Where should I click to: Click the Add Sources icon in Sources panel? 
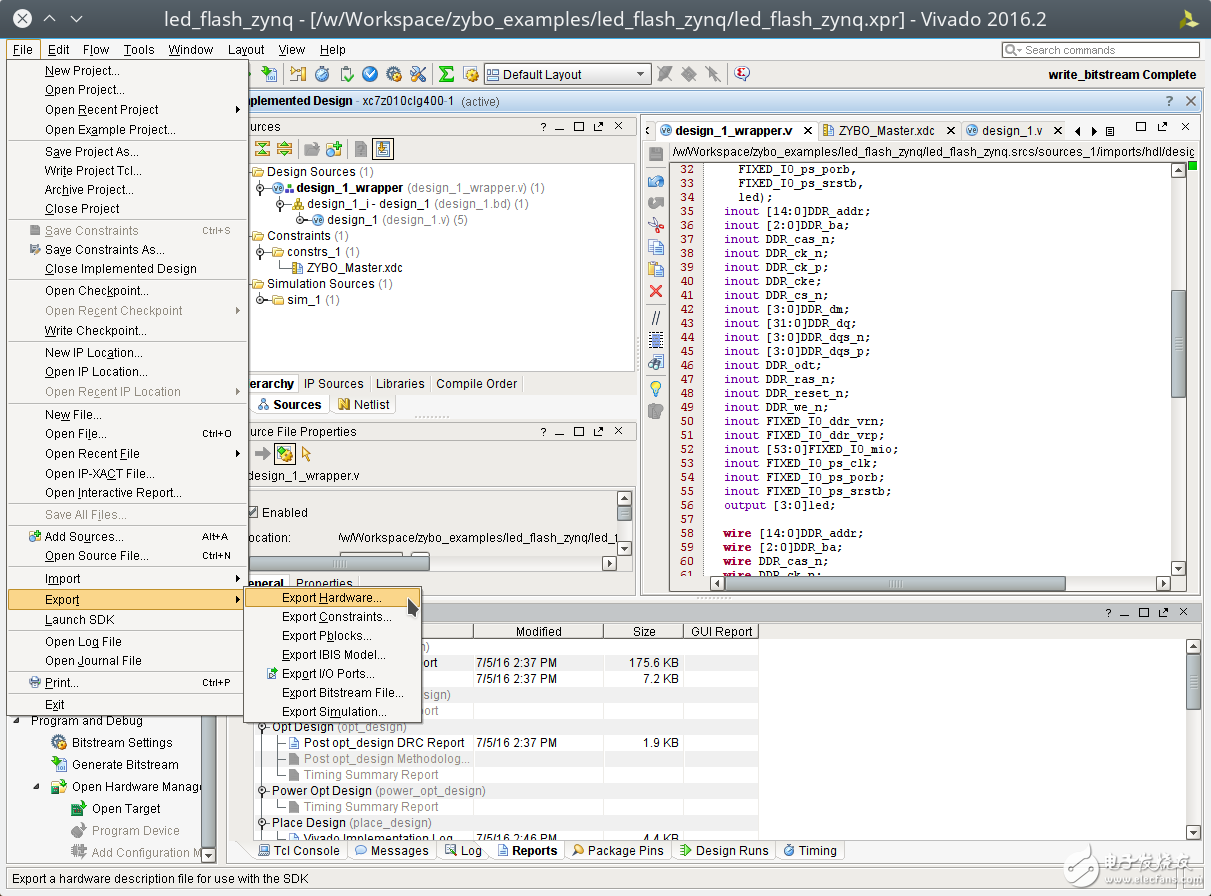[x=334, y=149]
